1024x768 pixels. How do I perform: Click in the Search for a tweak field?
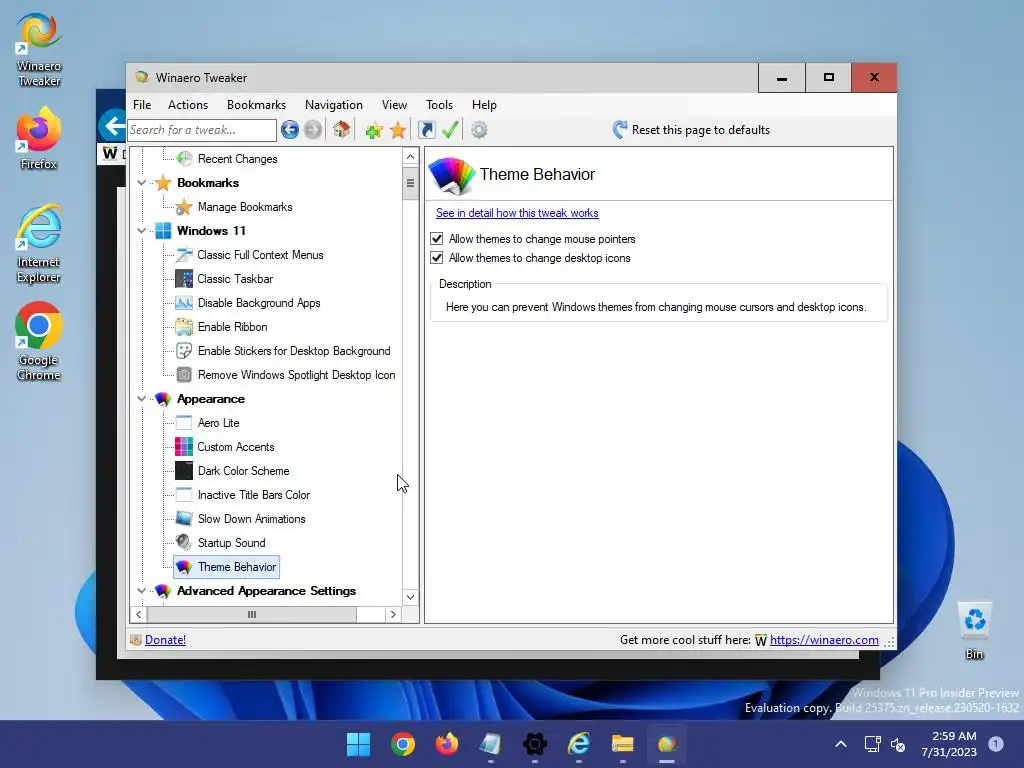[202, 130]
